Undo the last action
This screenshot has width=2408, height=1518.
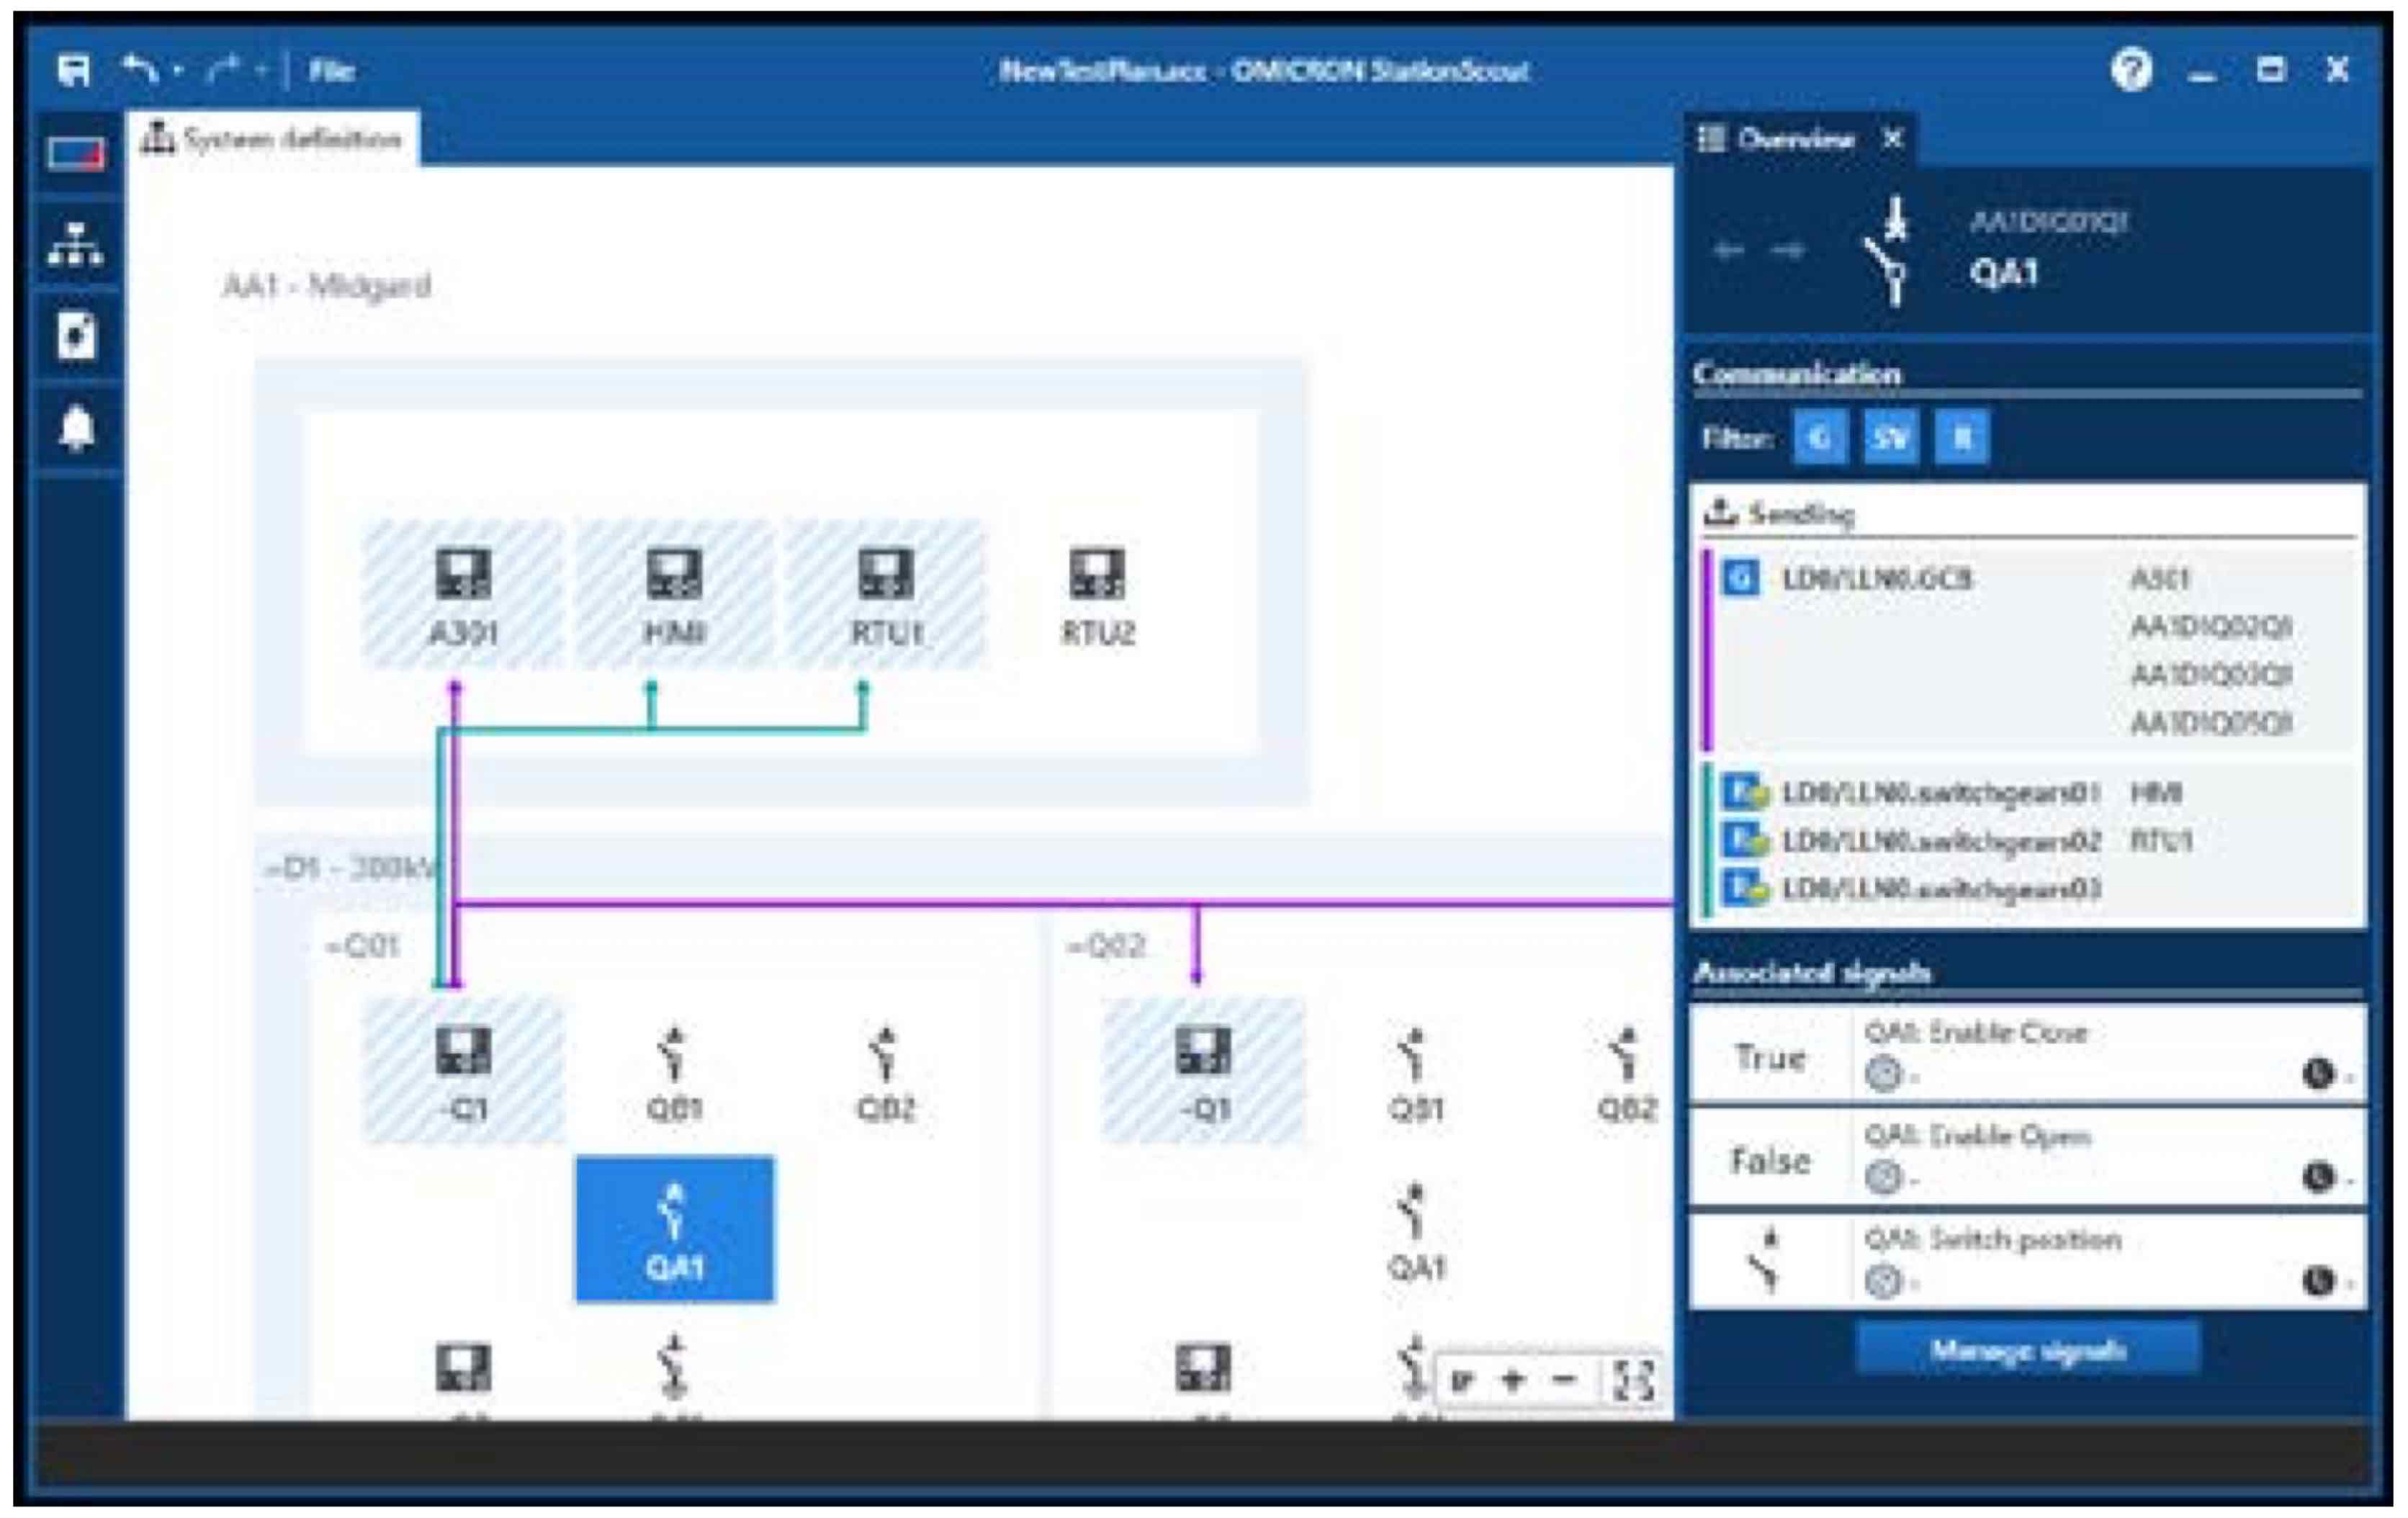point(140,69)
